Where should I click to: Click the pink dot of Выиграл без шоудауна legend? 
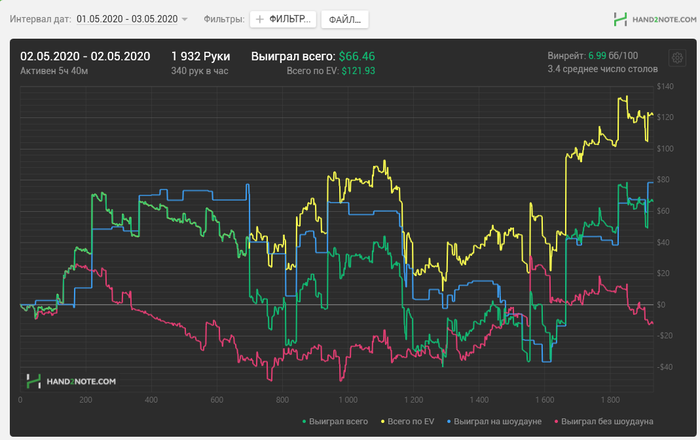[x=556, y=422]
